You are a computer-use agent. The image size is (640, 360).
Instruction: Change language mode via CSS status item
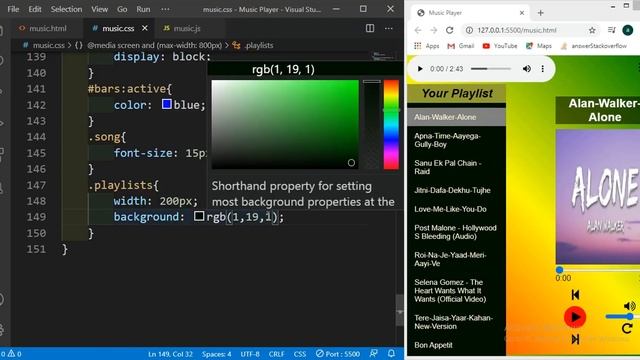point(300,354)
